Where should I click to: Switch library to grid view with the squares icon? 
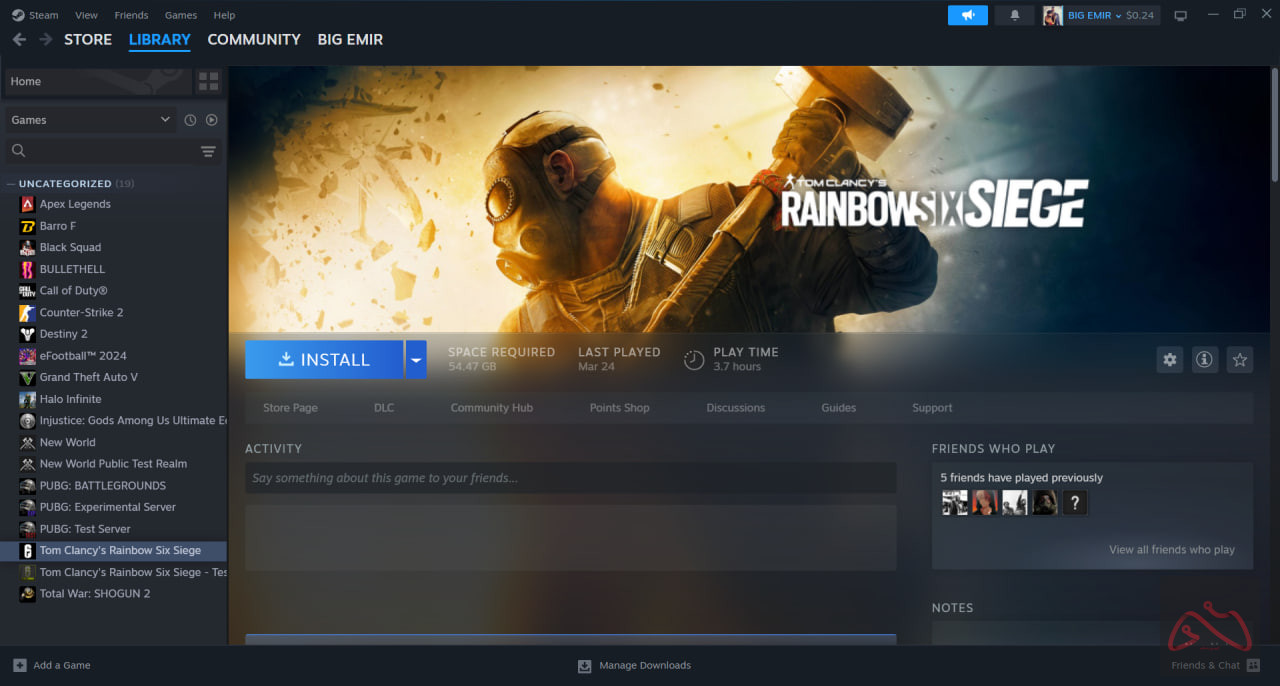click(x=208, y=81)
